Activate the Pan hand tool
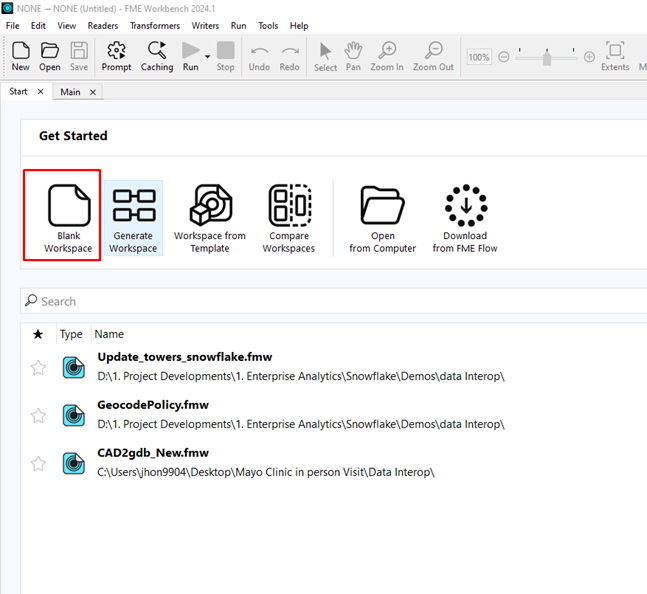The width and height of the screenshot is (647, 594). pyautogui.click(x=353, y=56)
